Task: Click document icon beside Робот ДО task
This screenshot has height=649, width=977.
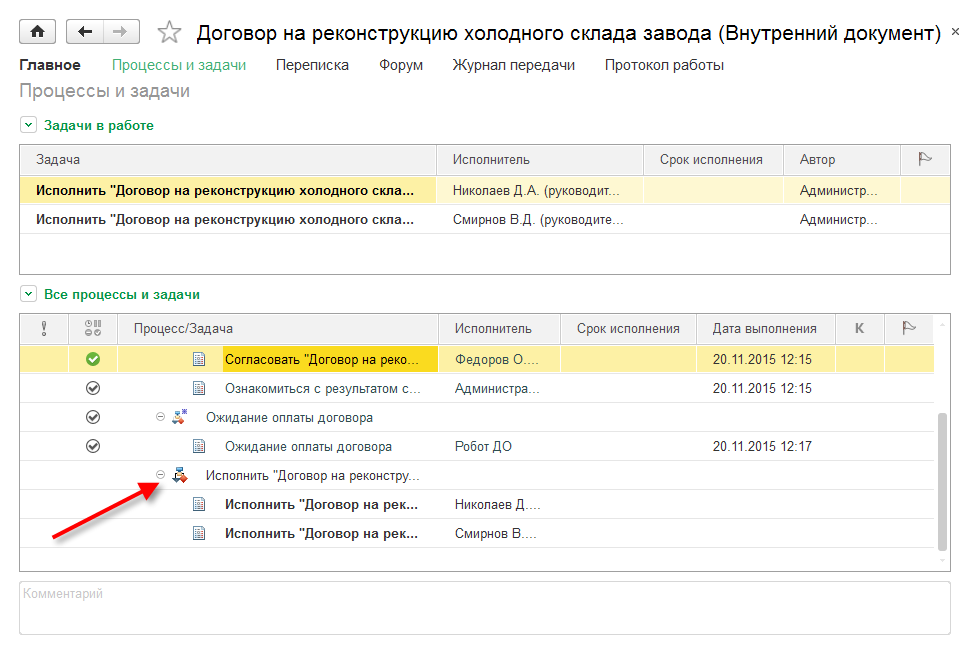Action: coord(199,446)
